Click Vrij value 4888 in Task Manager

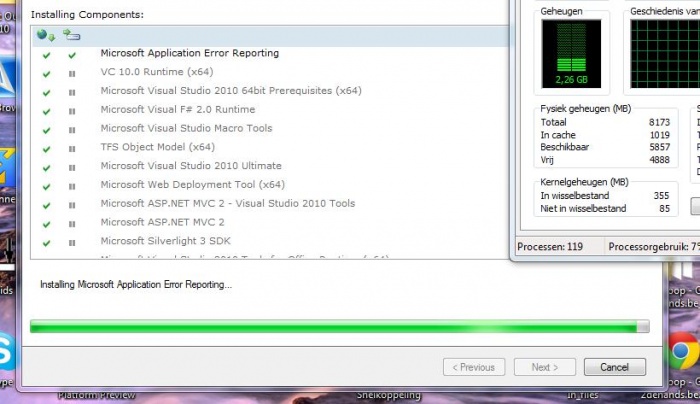[659, 159]
